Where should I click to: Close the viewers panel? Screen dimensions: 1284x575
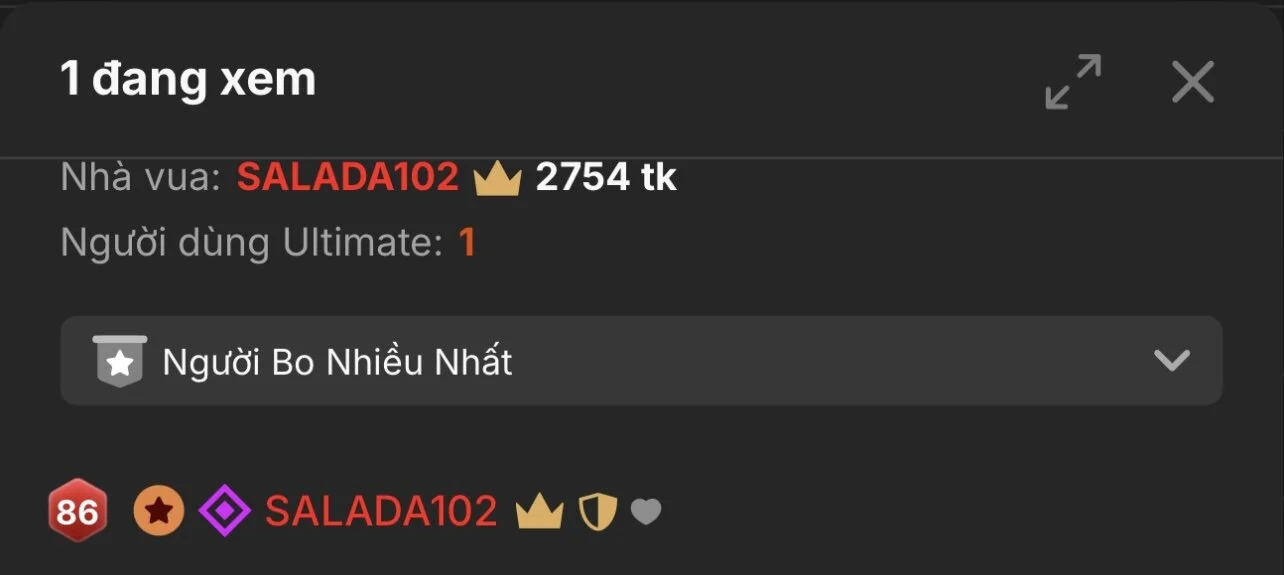point(1193,81)
